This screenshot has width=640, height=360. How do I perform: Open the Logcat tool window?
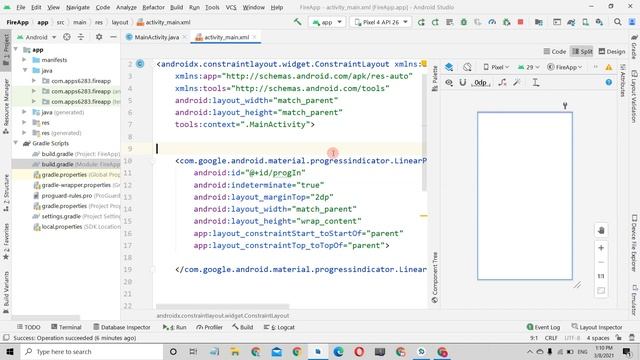click(279, 327)
